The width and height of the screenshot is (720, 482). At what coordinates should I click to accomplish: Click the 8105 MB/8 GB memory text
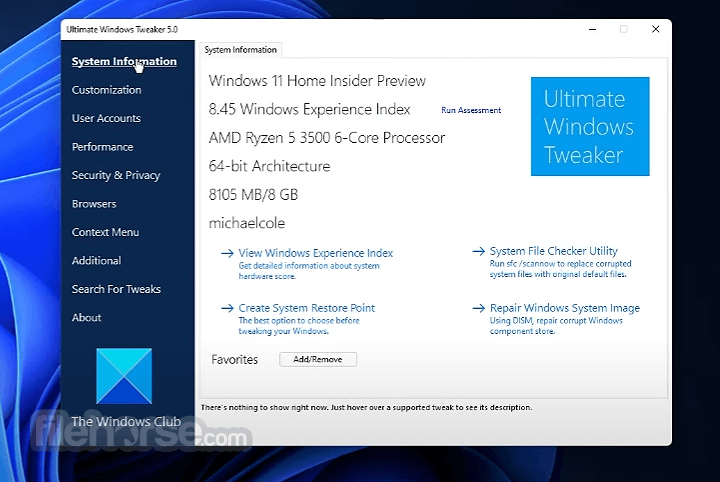pos(253,195)
